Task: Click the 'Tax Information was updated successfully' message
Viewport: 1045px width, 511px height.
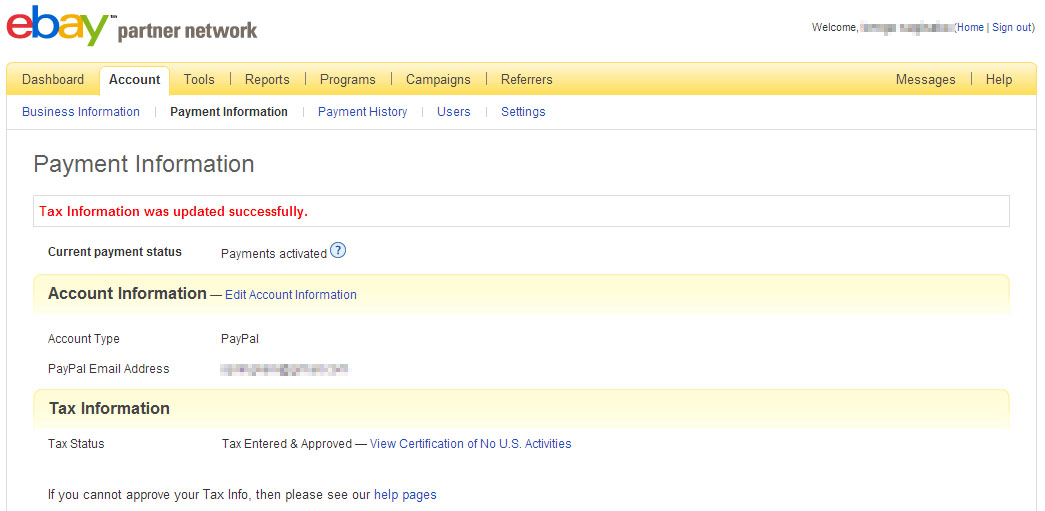Action: pos(173,212)
